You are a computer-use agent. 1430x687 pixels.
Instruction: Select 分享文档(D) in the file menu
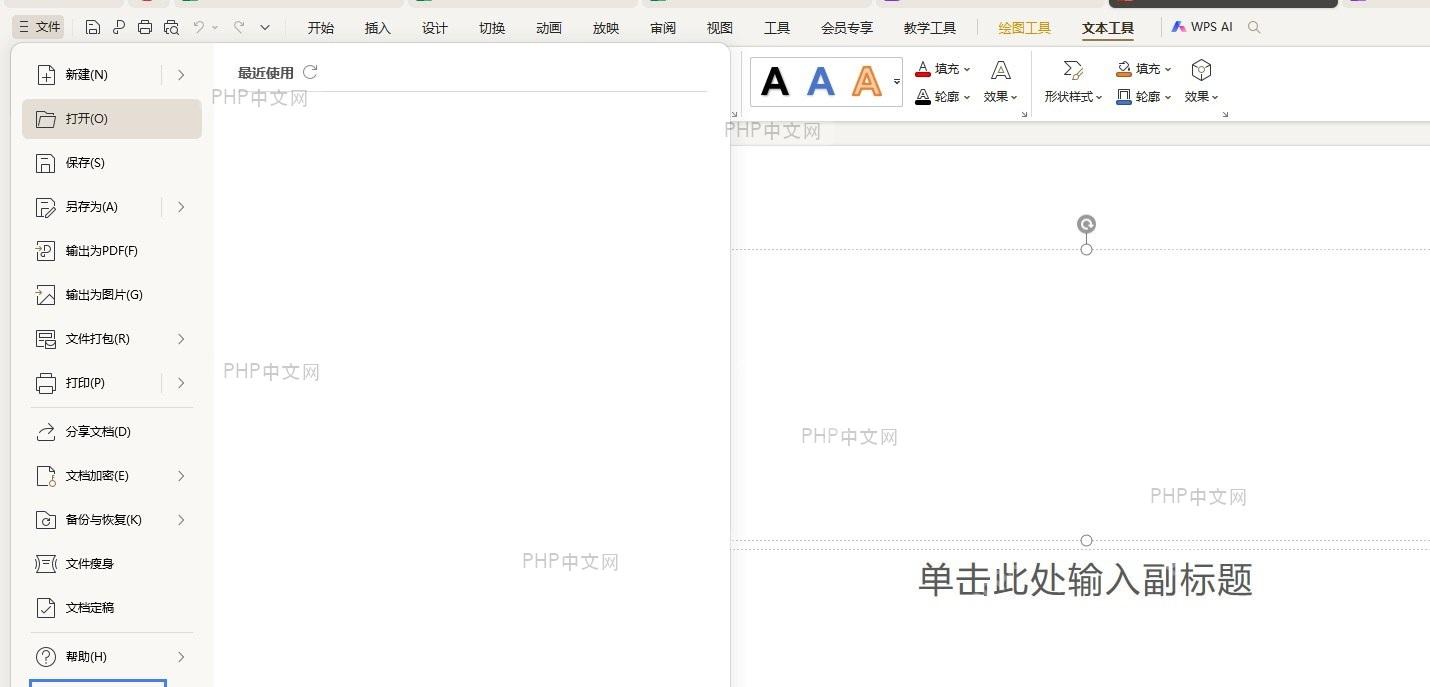click(x=112, y=432)
